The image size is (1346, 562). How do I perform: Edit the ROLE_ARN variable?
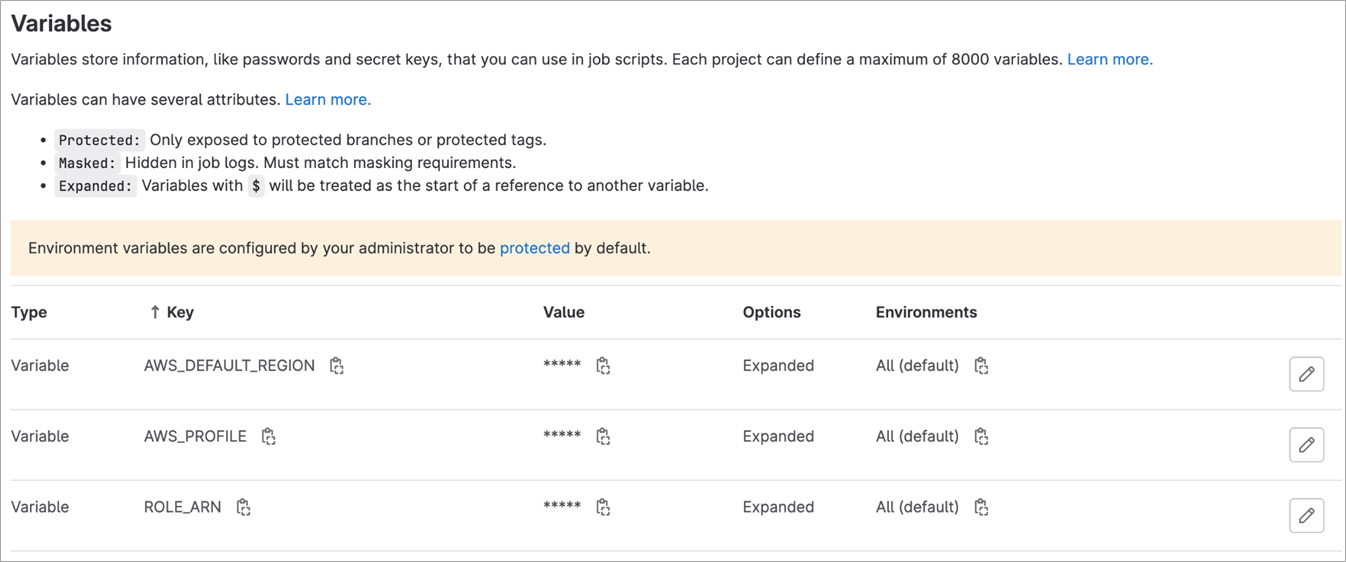click(1306, 516)
